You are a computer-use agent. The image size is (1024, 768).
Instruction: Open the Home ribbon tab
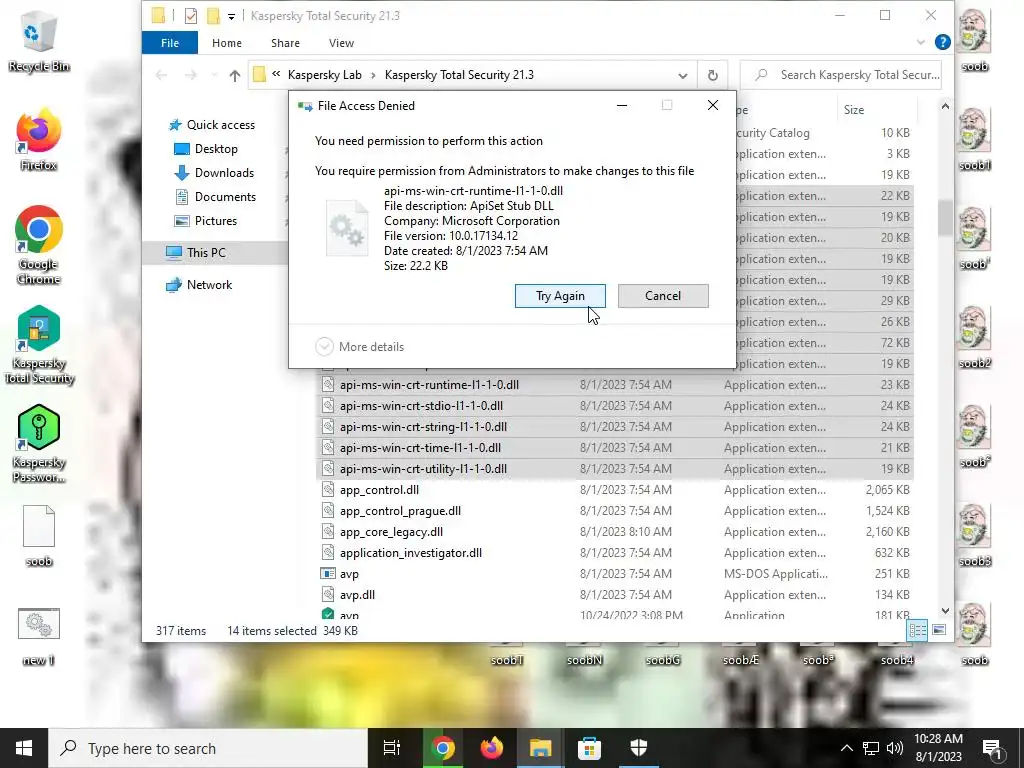227,43
